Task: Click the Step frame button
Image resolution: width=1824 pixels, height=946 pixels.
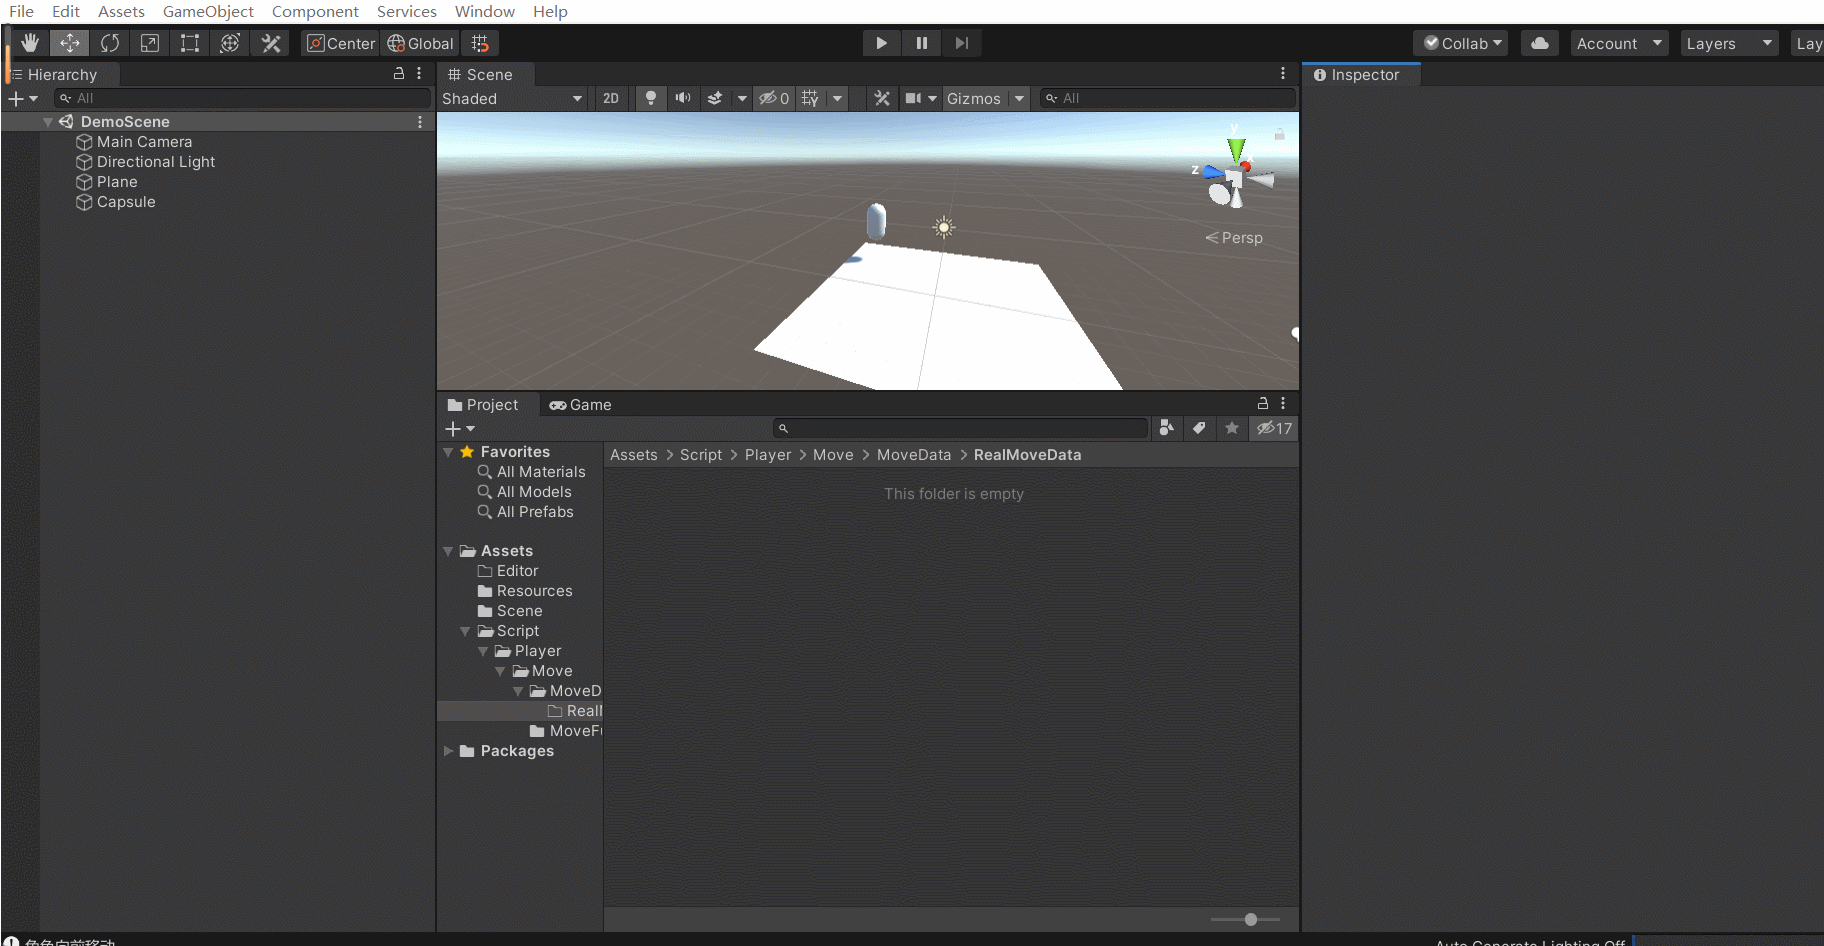Action: [x=961, y=43]
